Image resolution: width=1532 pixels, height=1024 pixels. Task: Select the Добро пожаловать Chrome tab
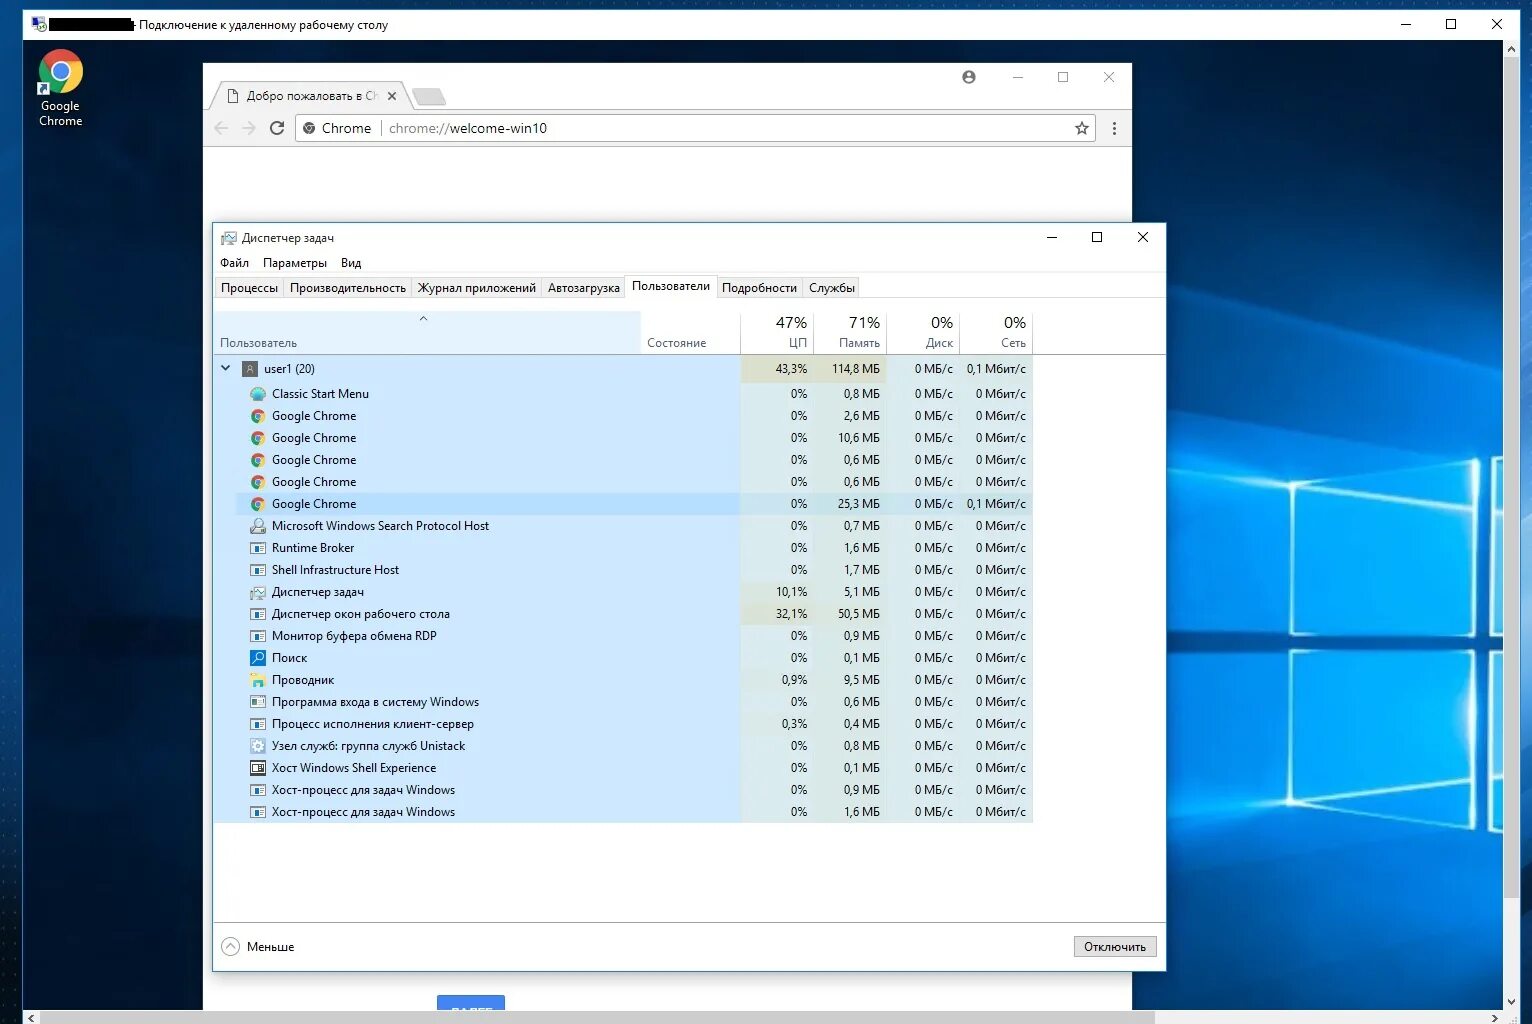point(310,96)
